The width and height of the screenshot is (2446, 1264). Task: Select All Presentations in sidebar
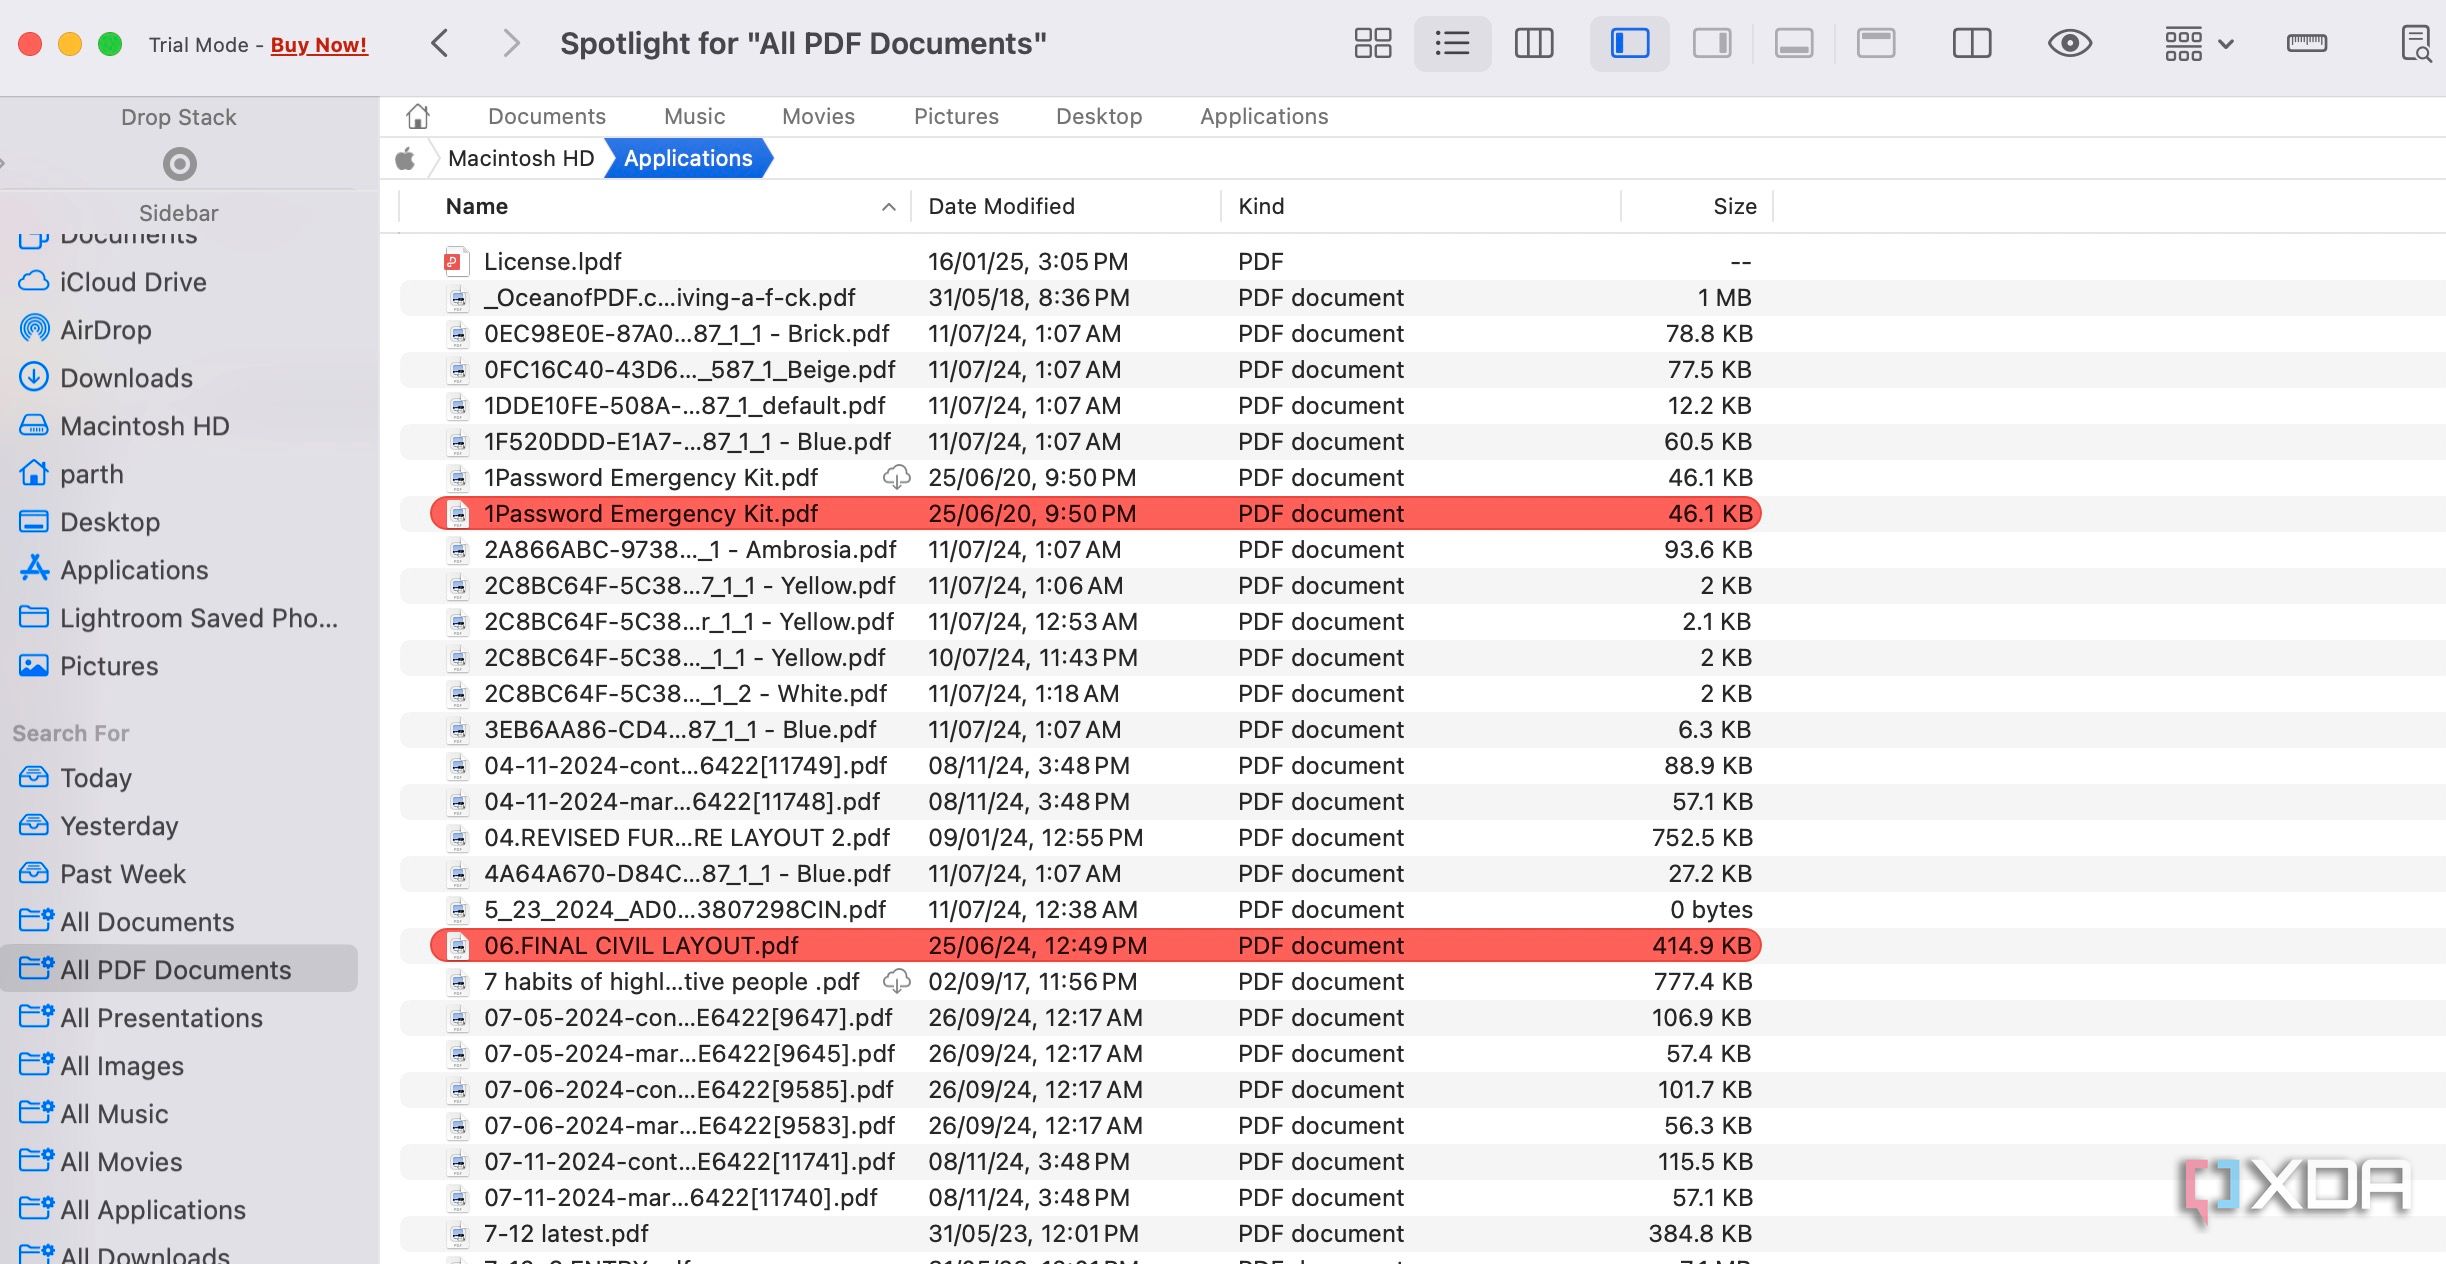161,1018
